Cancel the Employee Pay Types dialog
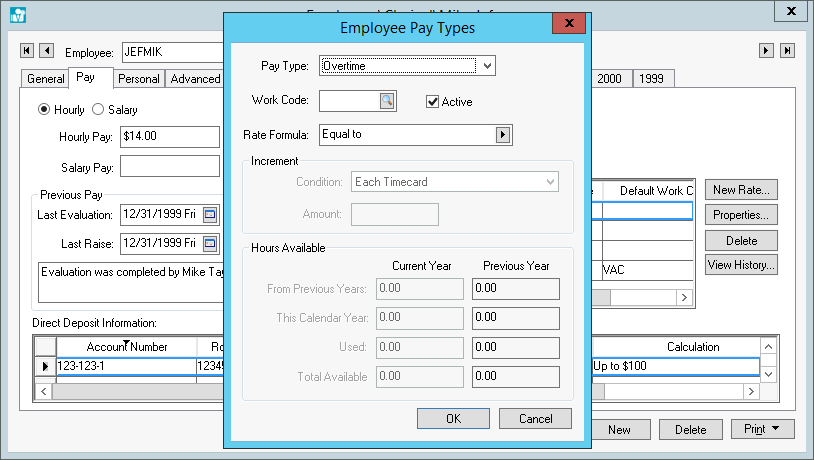Screen dimensions: 814x460 pos(534,418)
